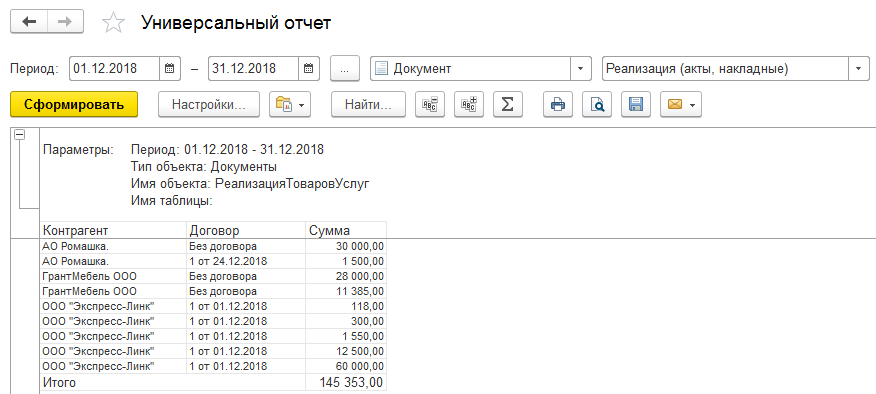The image size is (876, 394).
Task: Open the report variants dropdown button
Action: point(290,104)
